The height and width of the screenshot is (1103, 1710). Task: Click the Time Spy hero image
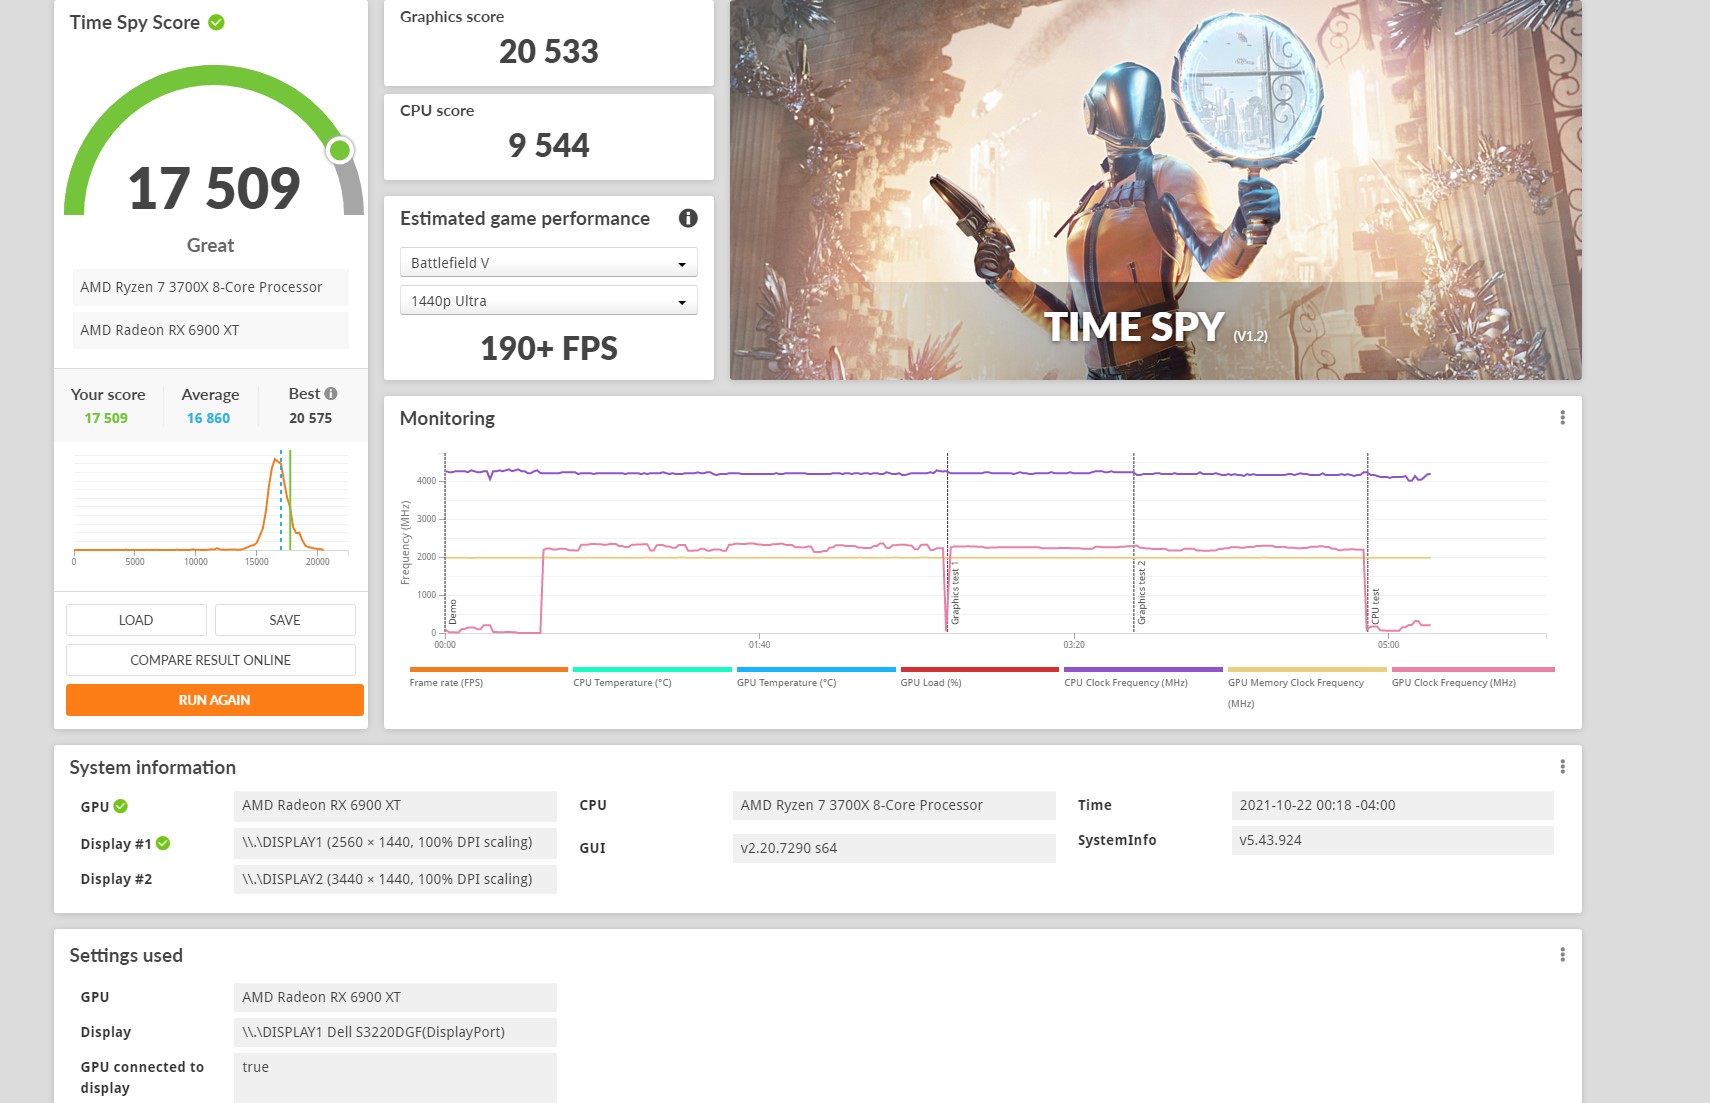[1155, 190]
